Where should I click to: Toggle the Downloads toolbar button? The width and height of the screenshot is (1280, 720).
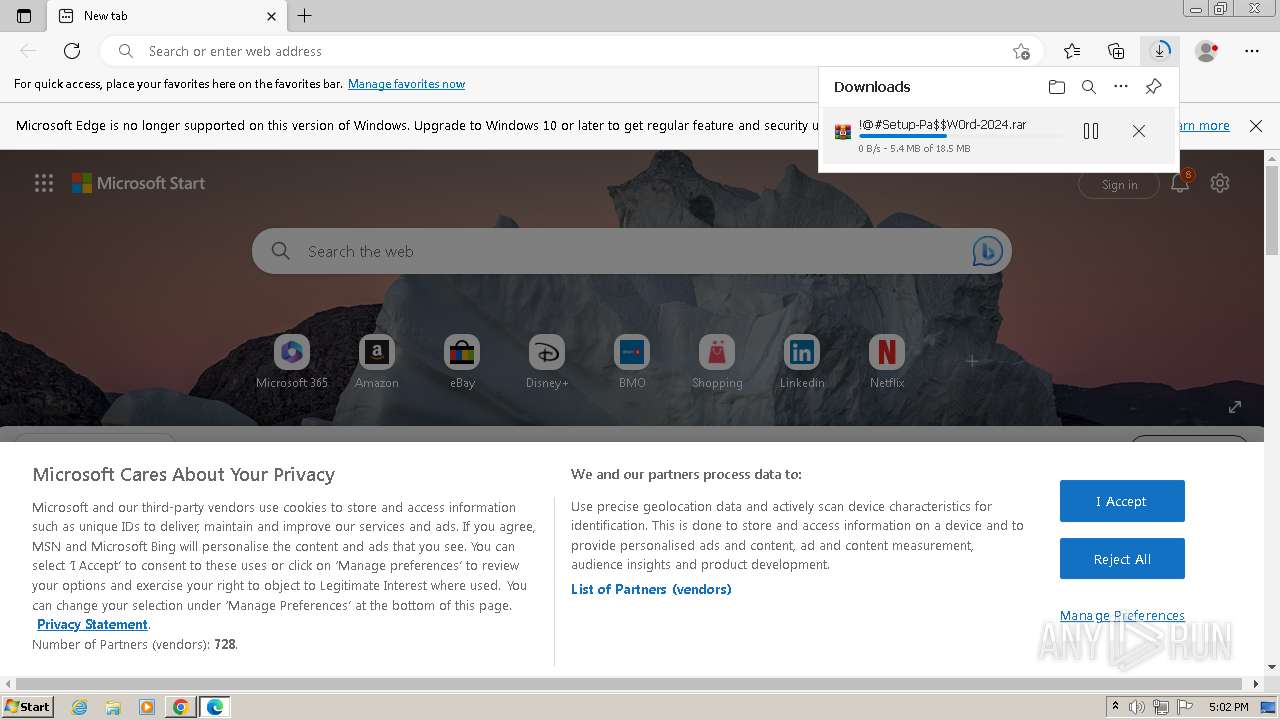click(1160, 51)
